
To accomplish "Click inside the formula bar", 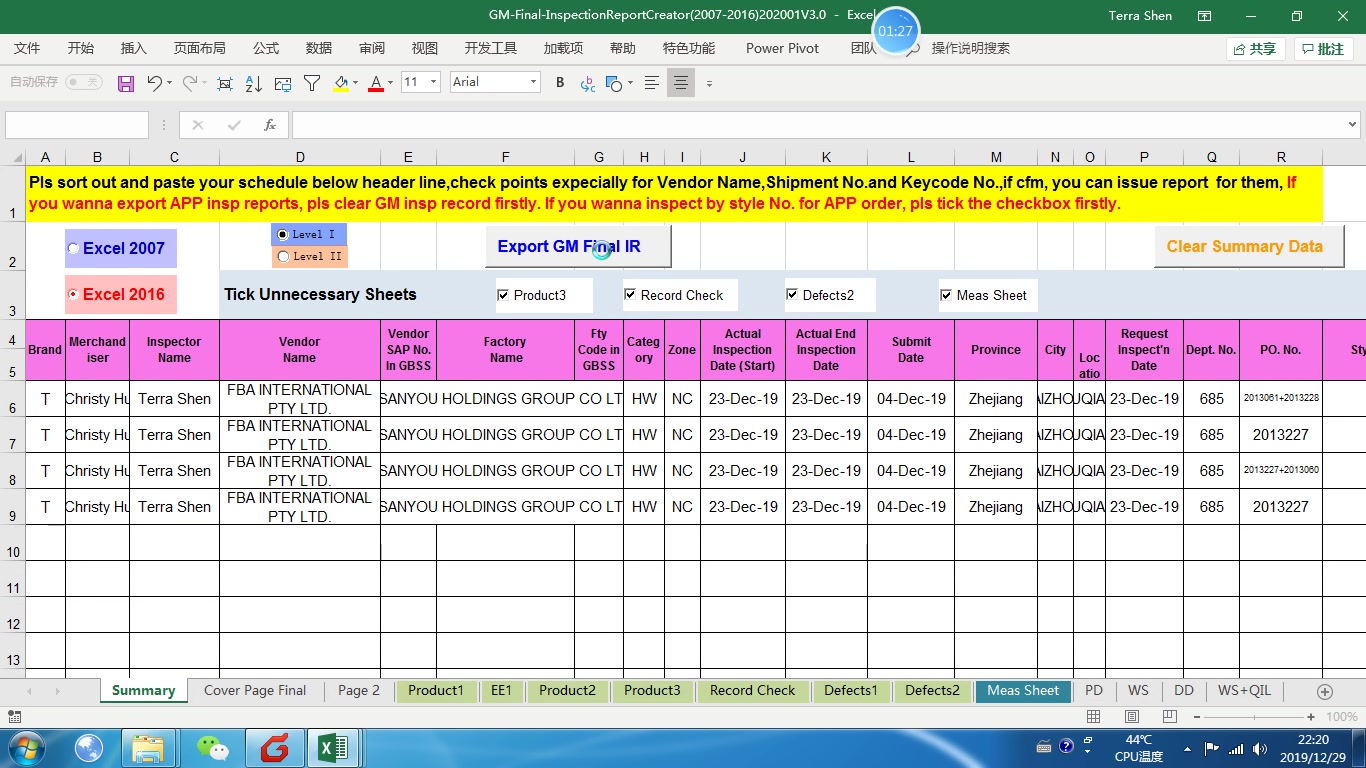I will click(700, 125).
